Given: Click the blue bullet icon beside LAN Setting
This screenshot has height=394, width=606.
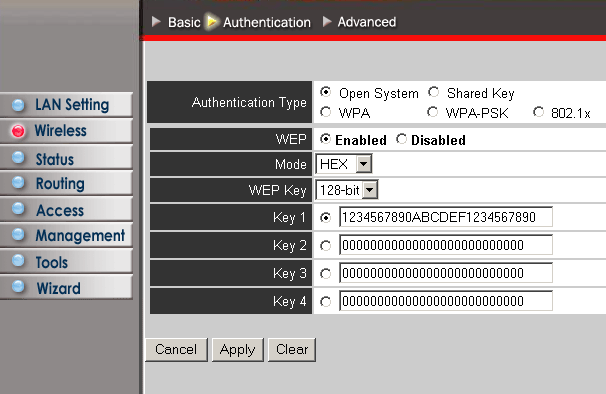Looking at the screenshot, I should click(x=18, y=105).
